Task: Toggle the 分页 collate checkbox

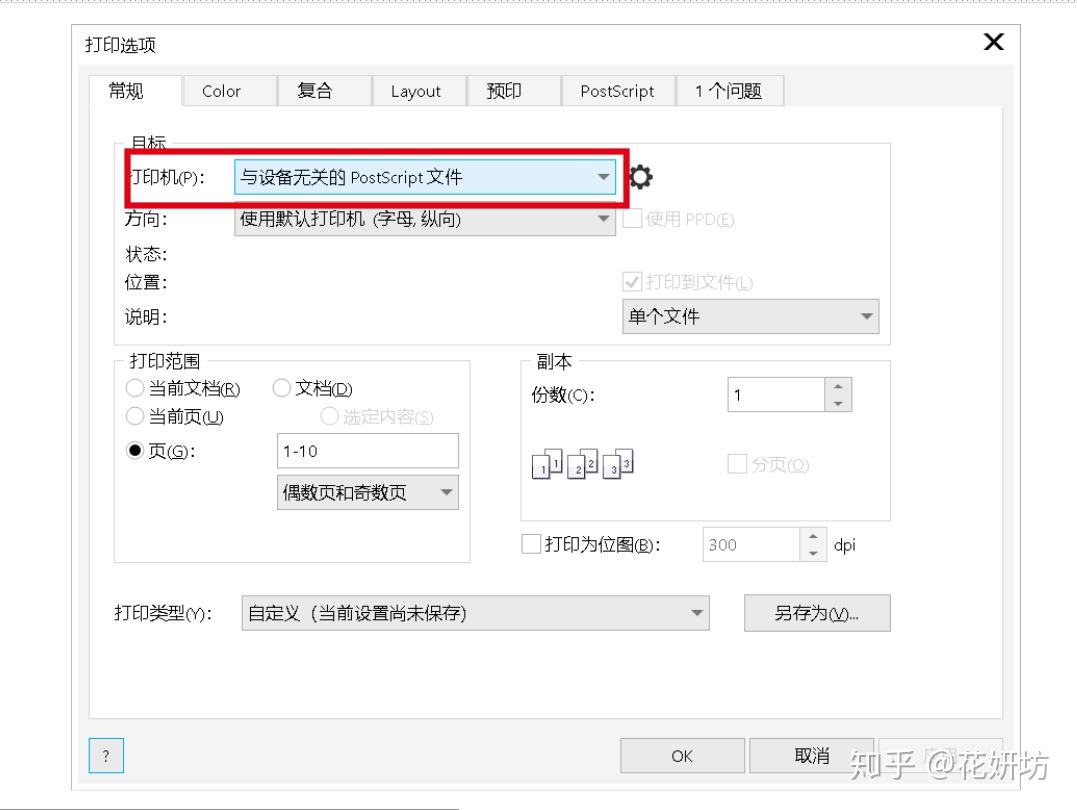Action: [737, 464]
